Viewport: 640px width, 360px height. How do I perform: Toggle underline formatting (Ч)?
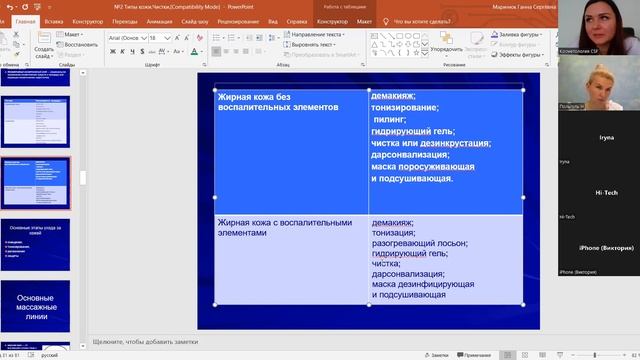(x=132, y=51)
